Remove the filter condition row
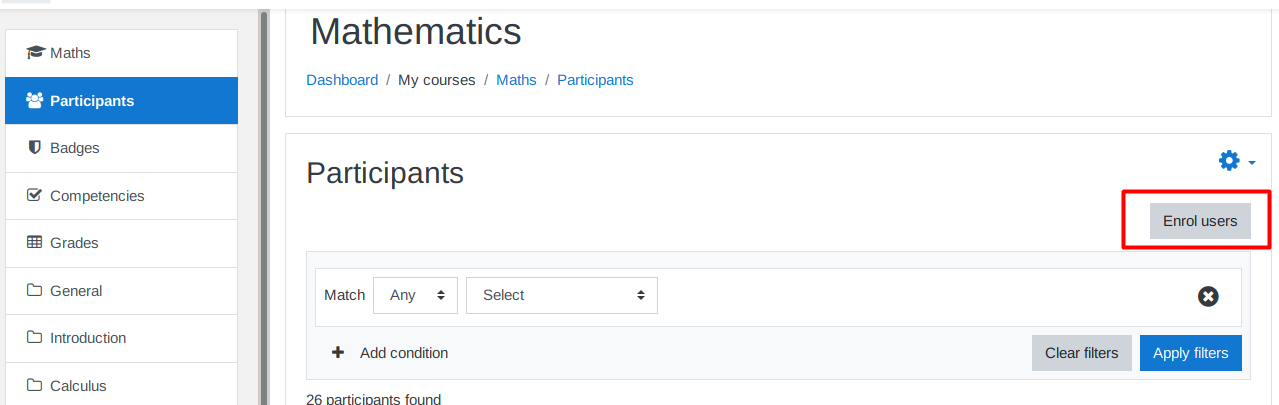 1208,296
